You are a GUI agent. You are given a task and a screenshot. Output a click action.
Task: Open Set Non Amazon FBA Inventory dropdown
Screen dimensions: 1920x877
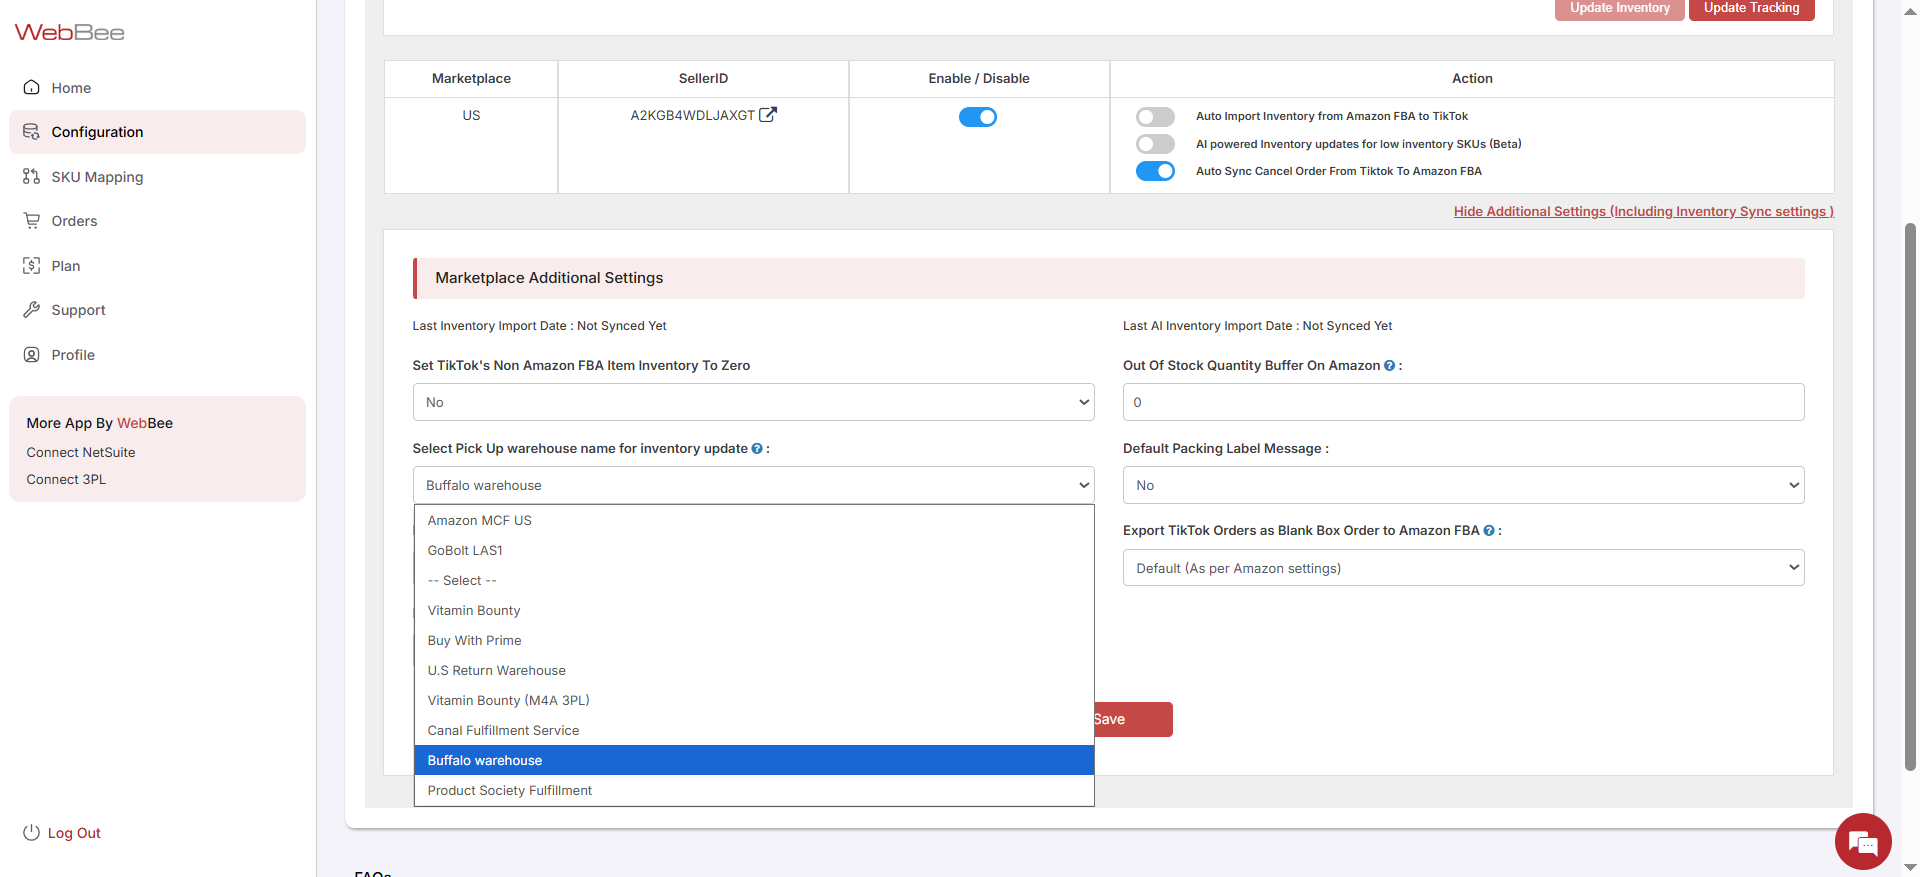[753, 402]
